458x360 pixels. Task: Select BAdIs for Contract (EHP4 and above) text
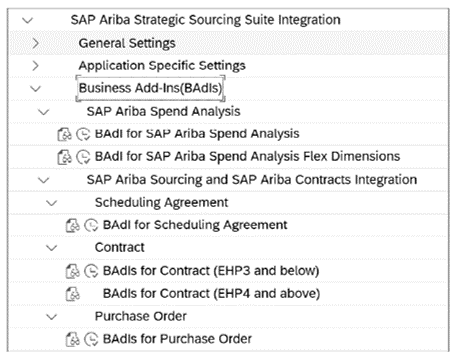pos(211,294)
